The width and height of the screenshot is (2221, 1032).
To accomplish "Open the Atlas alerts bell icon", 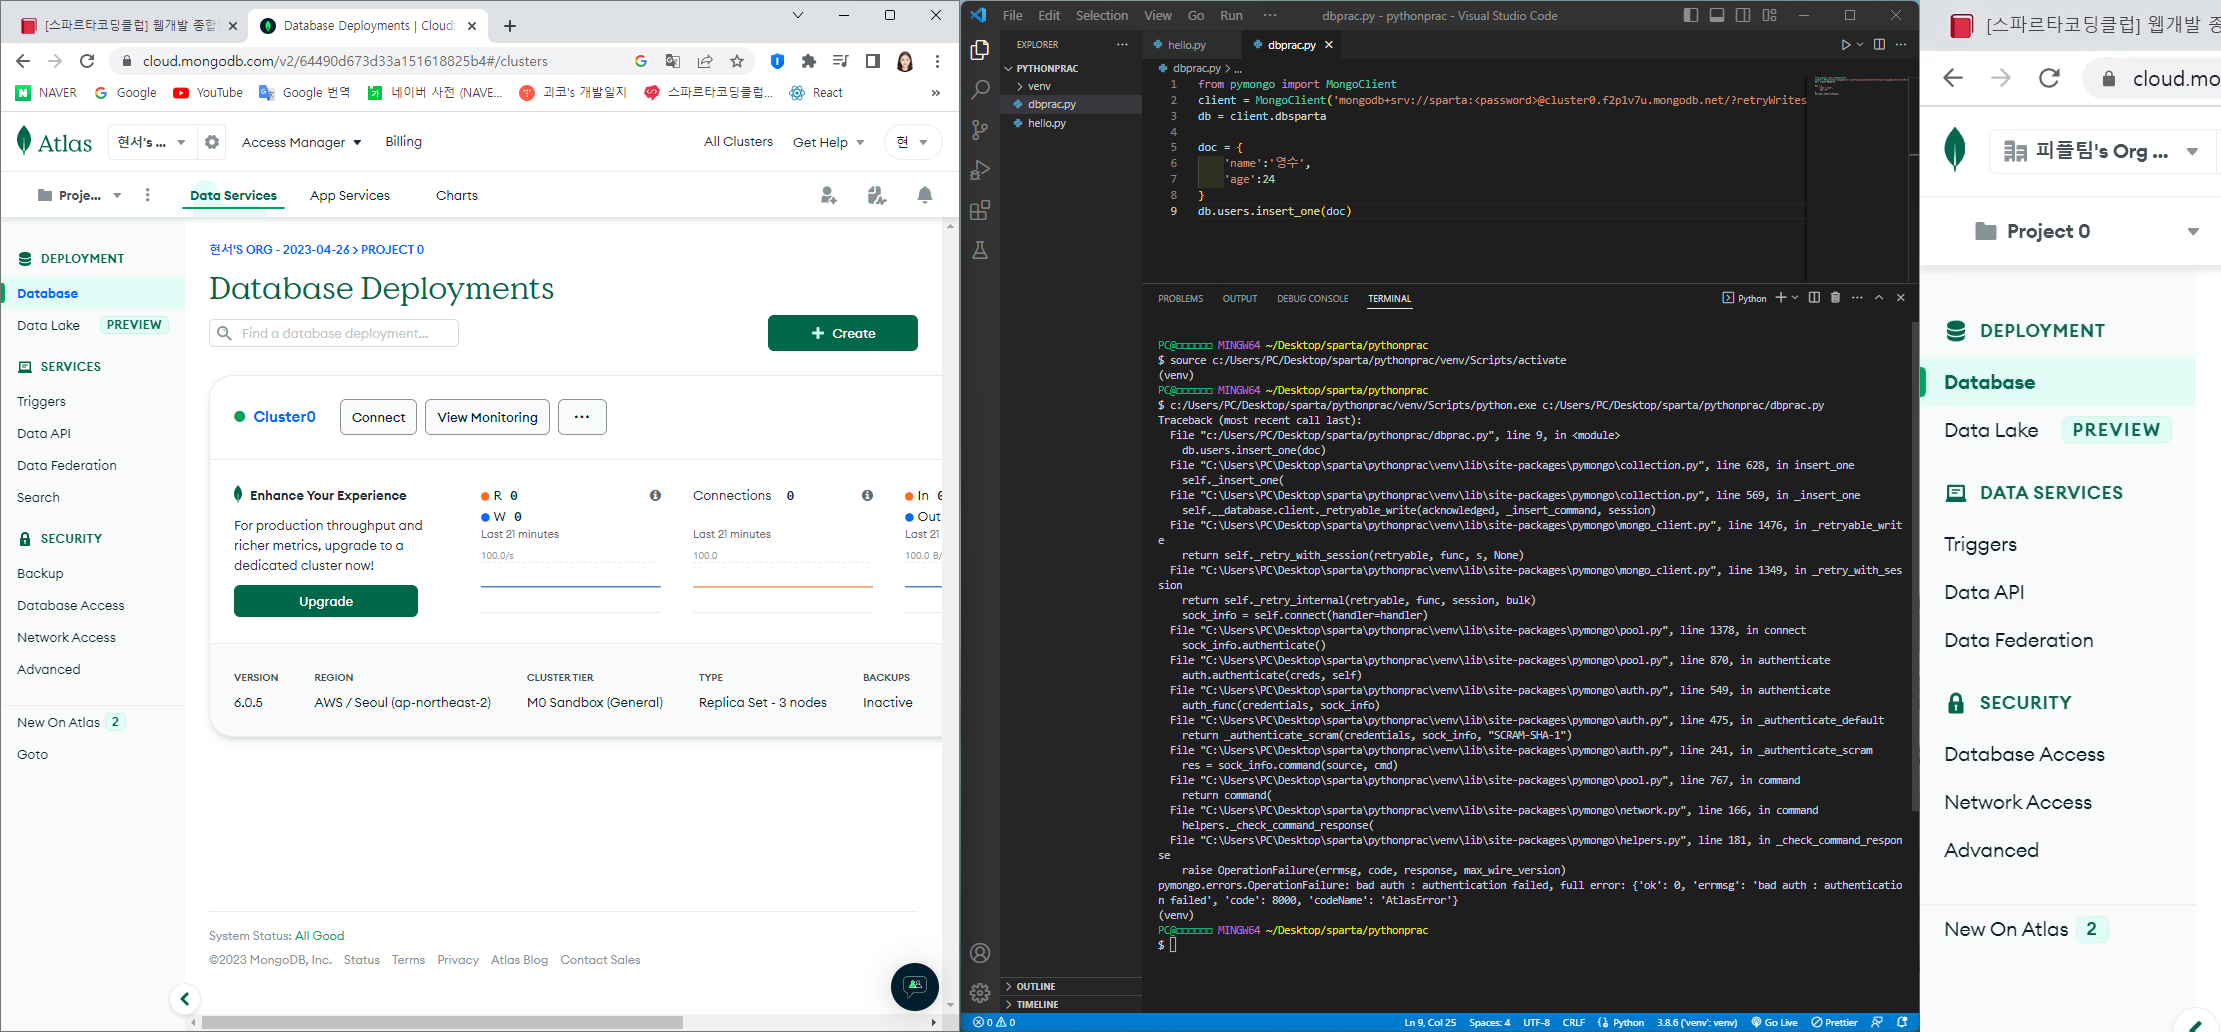I will [x=925, y=195].
